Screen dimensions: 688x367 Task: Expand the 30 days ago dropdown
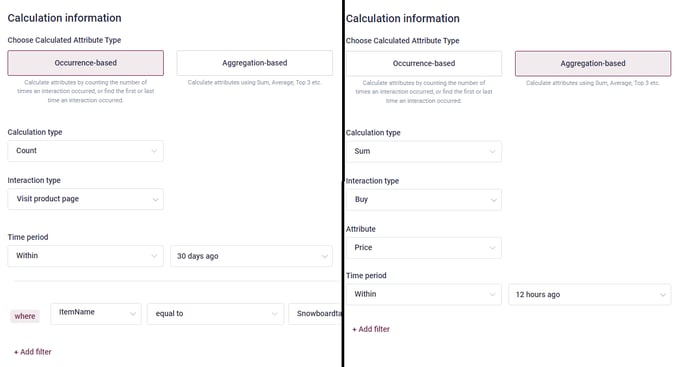pyautogui.click(x=251, y=256)
